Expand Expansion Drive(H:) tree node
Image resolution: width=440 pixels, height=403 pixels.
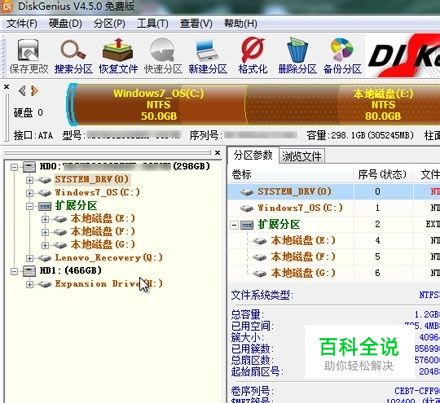click(30, 284)
